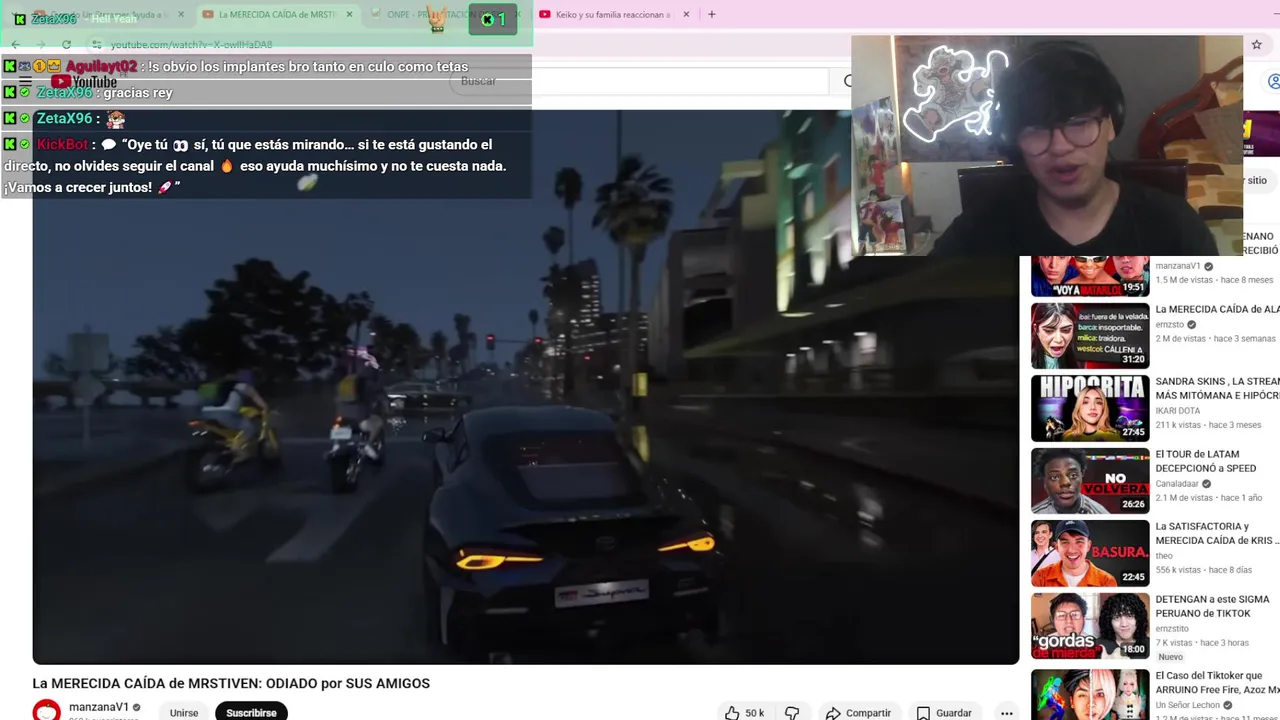This screenshot has height=720, width=1280.
Task: Bookmark page with the star icon
Action: [1257, 44]
